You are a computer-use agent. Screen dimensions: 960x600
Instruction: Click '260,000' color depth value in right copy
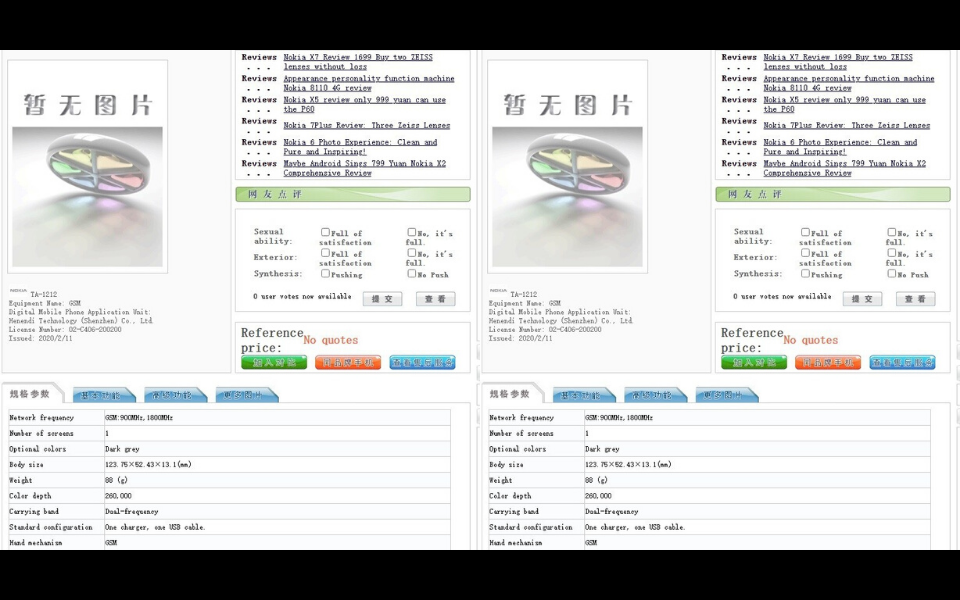tap(598, 496)
